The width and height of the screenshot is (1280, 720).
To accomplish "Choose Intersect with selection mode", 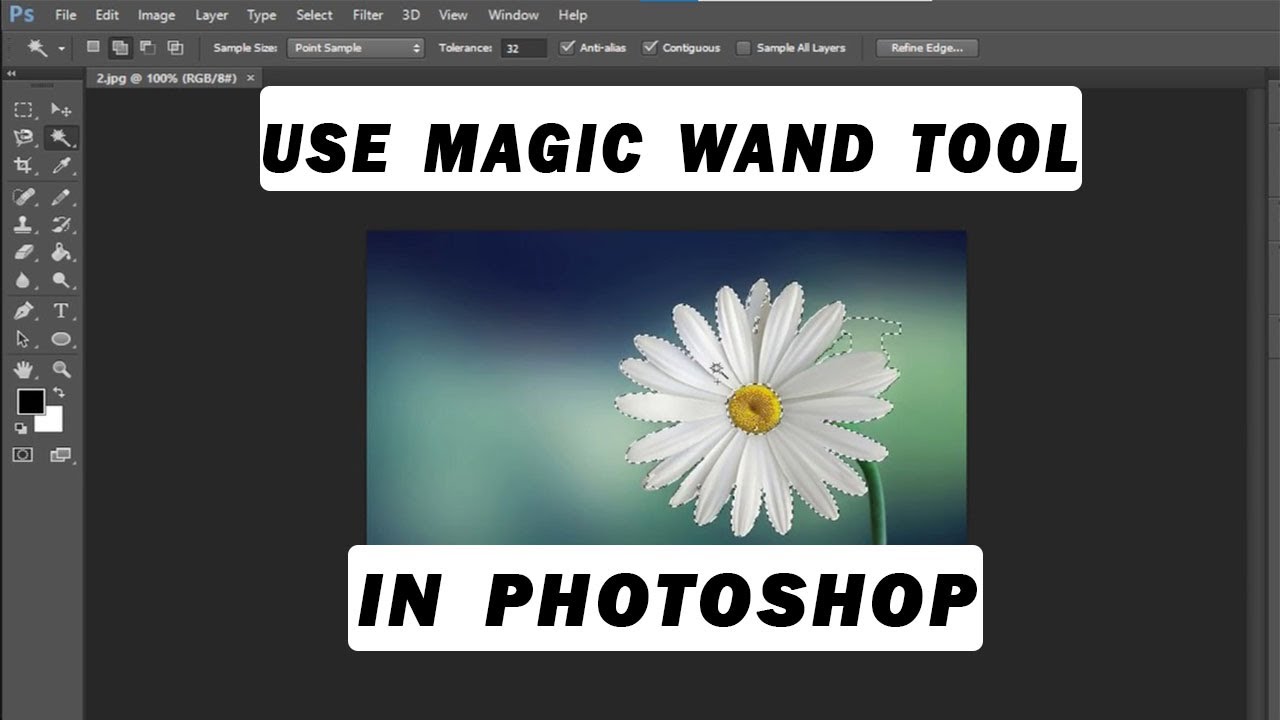I will click(x=175, y=47).
